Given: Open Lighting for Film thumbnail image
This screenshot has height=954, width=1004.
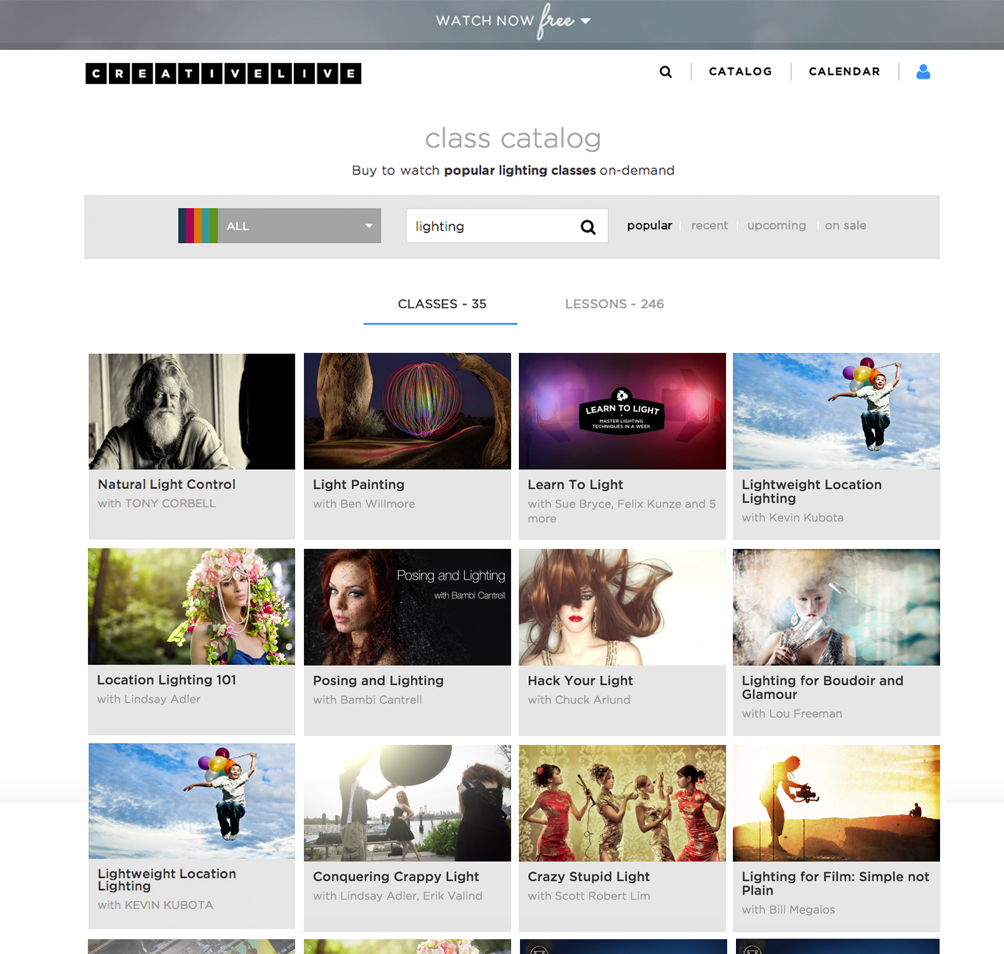Looking at the screenshot, I should tap(836, 803).
